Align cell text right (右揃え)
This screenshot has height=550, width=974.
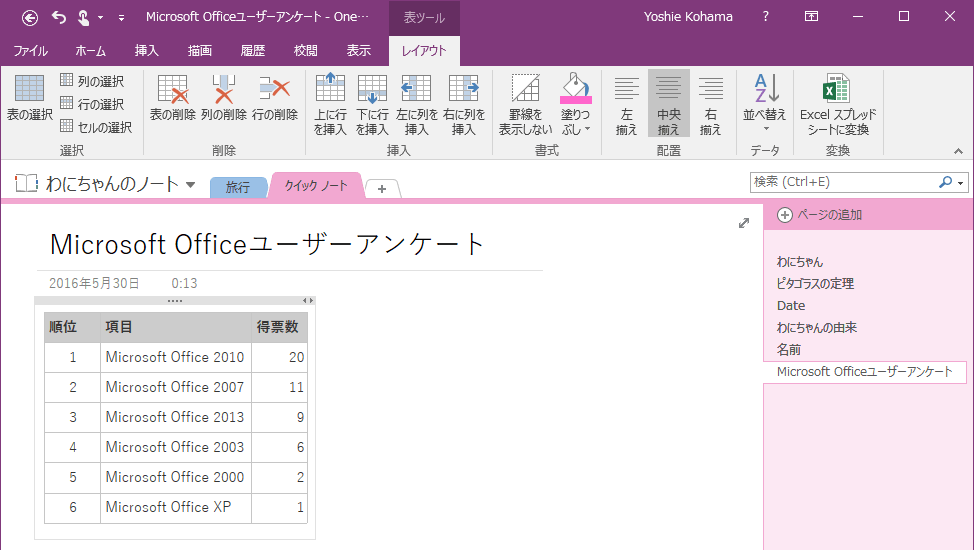click(710, 104)
